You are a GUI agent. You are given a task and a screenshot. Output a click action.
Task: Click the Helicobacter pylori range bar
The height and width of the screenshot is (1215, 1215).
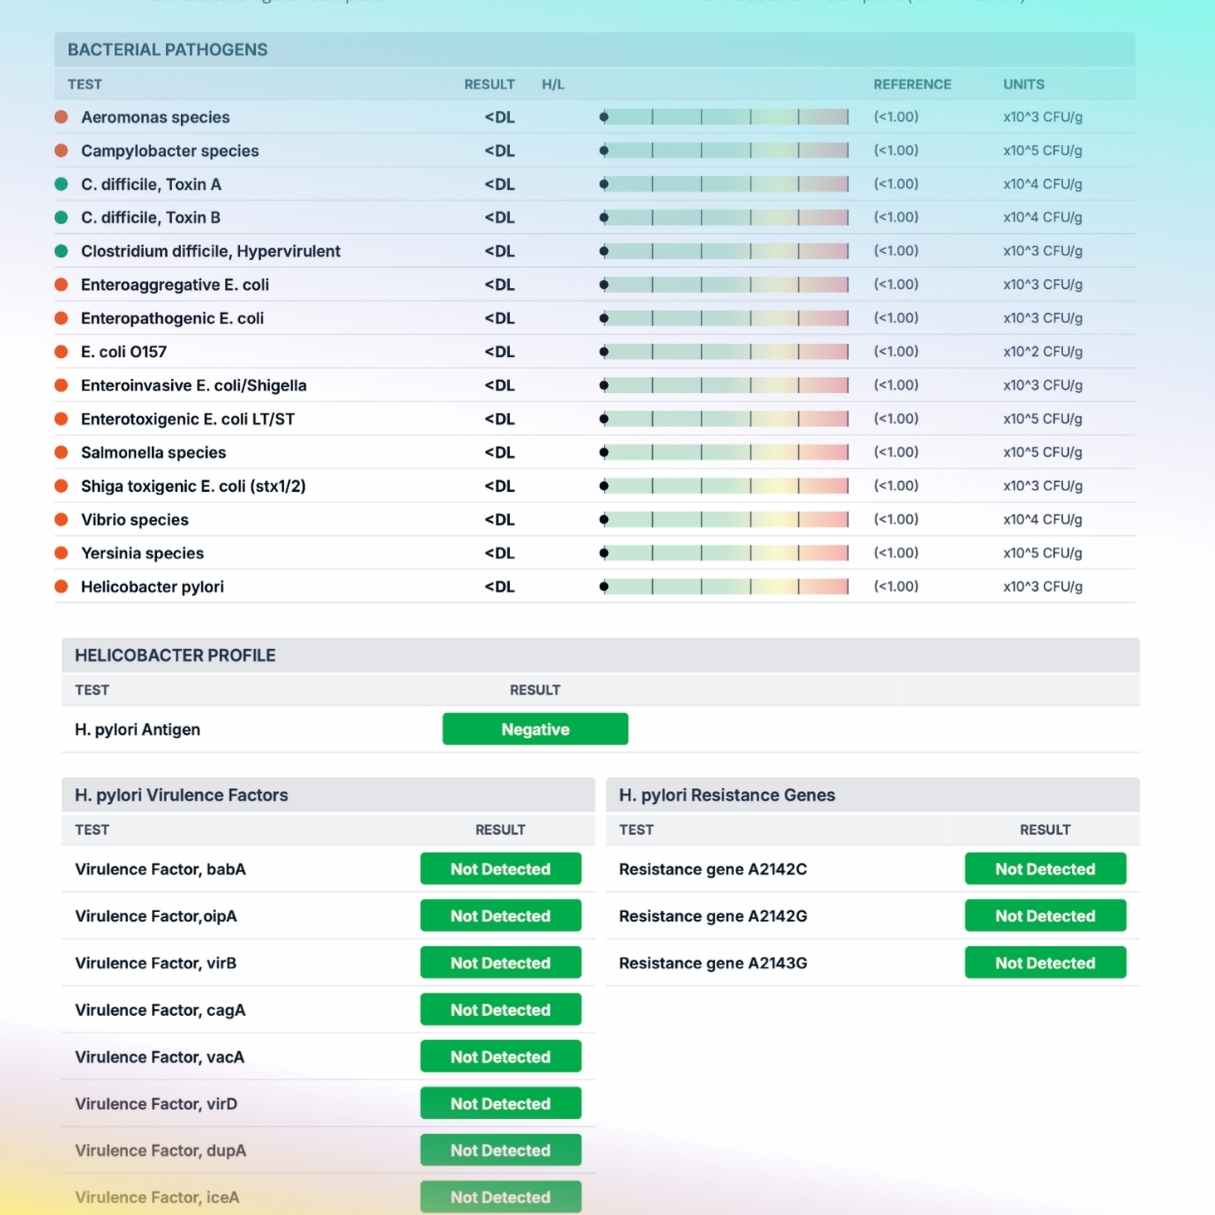(725, 587)
